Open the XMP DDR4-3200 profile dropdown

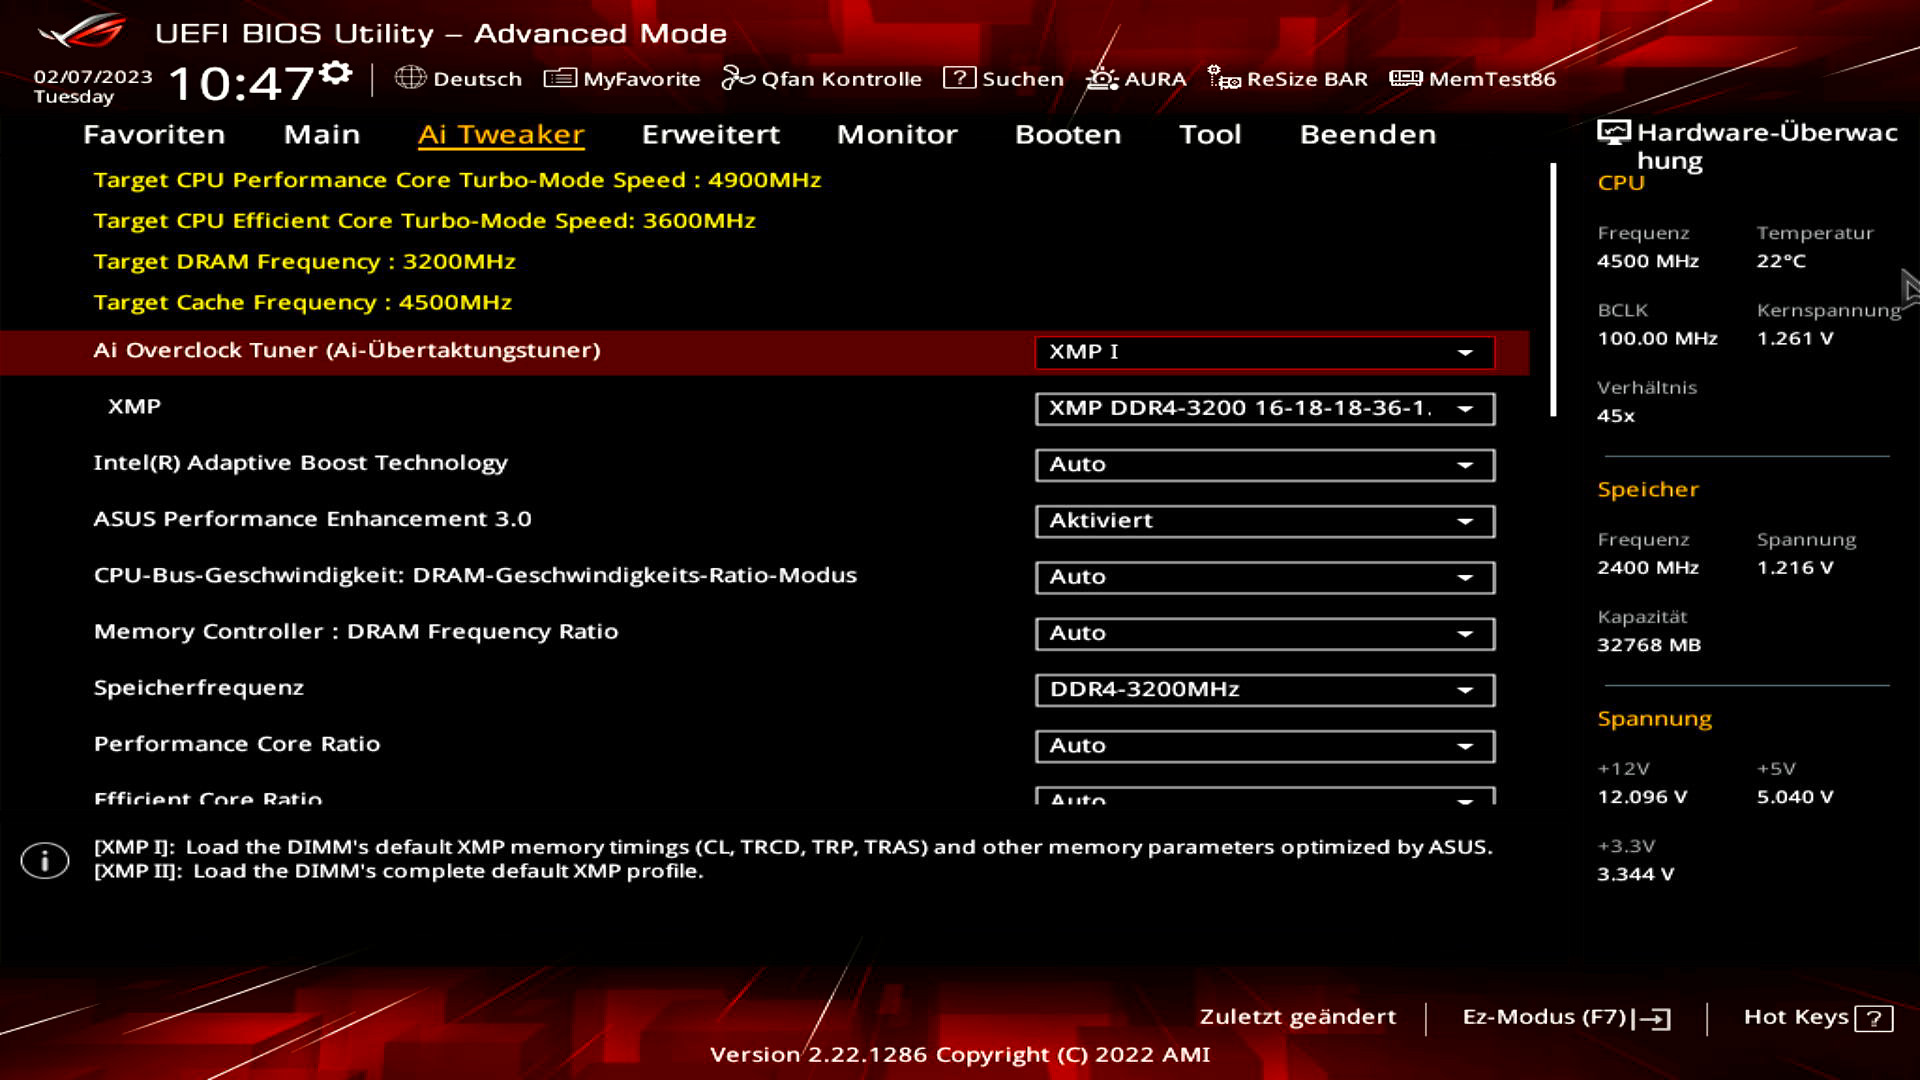coord(1264,408)
